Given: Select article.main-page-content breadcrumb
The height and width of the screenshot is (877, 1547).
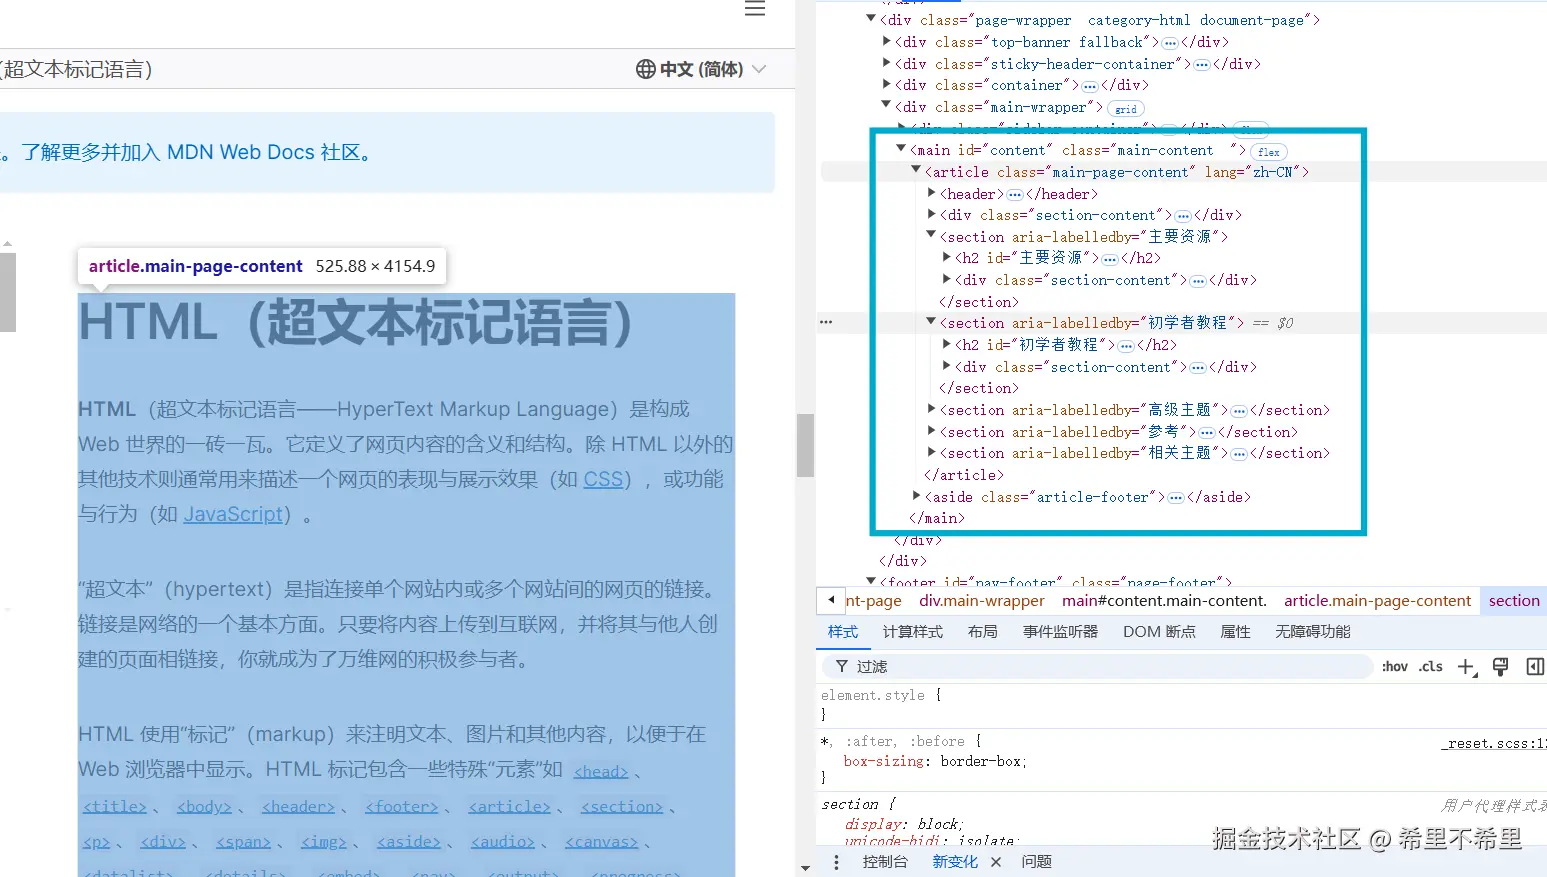Looking at the screenshot, I should [x=1377, y=601].
